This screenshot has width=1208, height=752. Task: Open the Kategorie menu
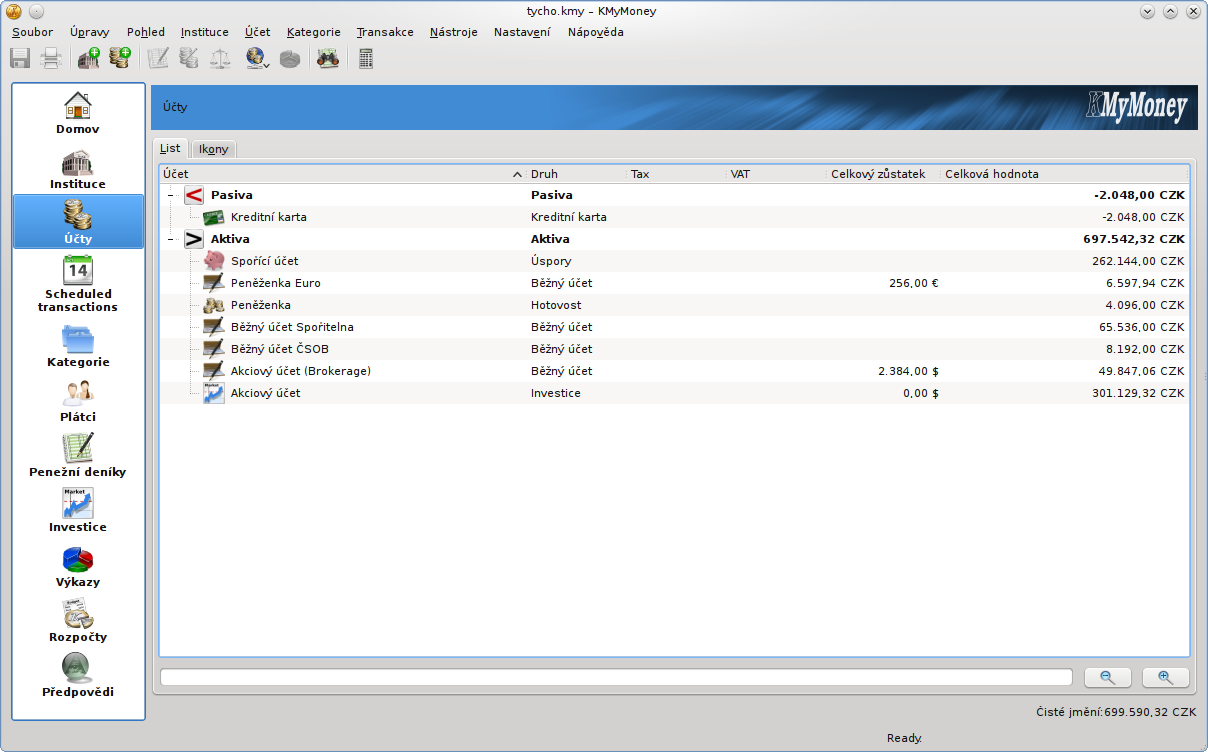click(x=314, y=32)
